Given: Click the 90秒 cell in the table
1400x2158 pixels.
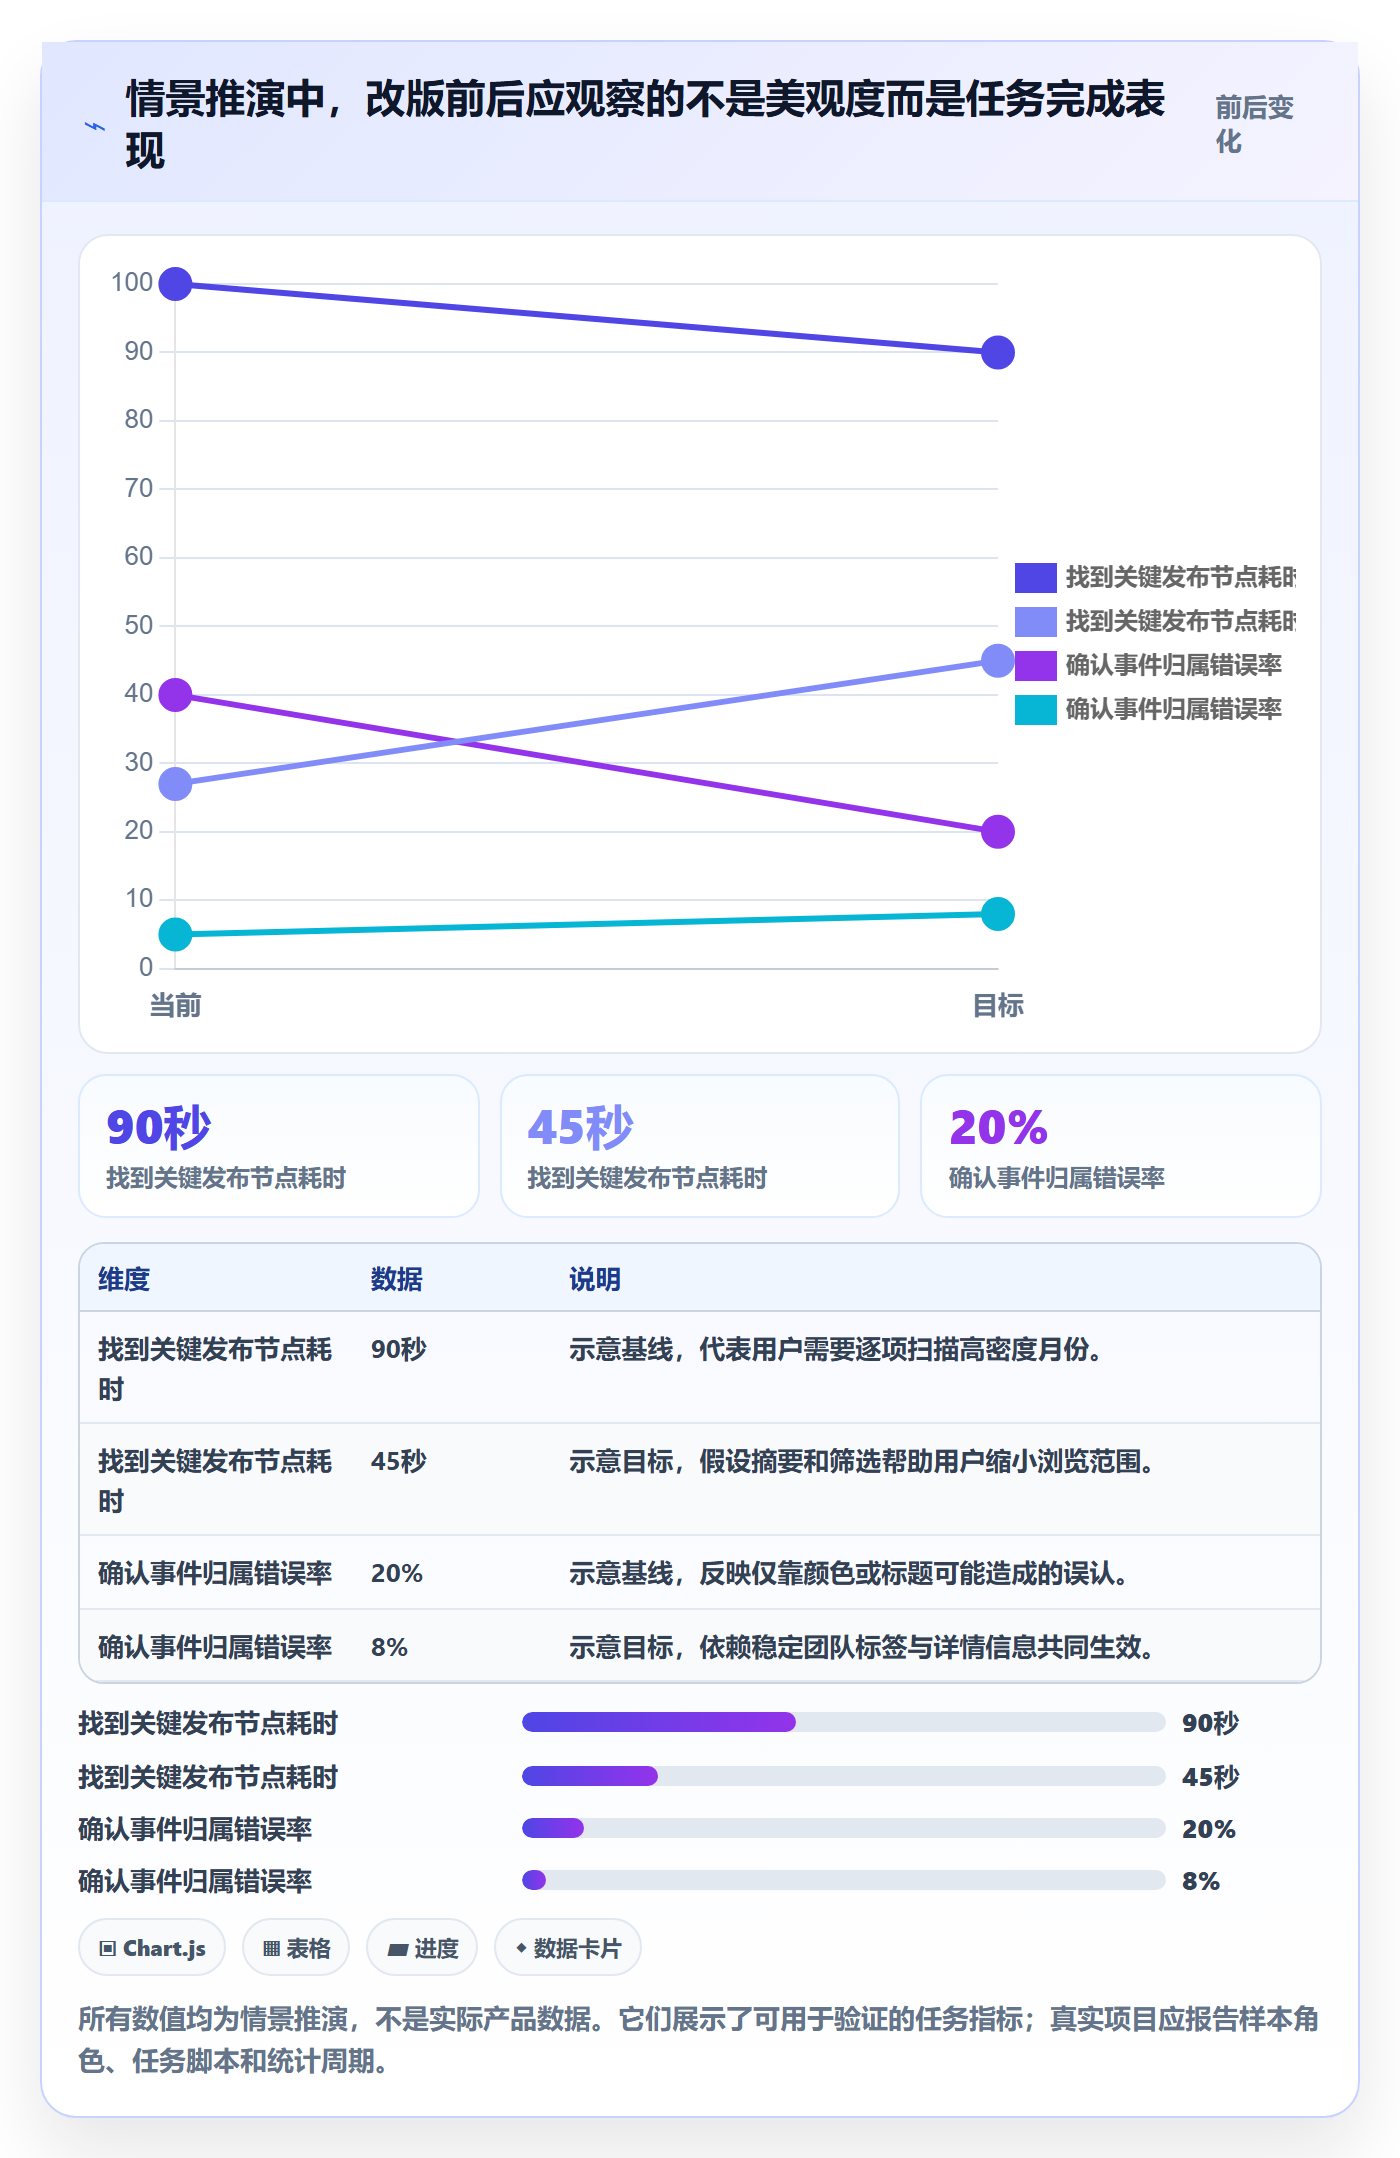Looking at the screenshot, I should 399,1349.
